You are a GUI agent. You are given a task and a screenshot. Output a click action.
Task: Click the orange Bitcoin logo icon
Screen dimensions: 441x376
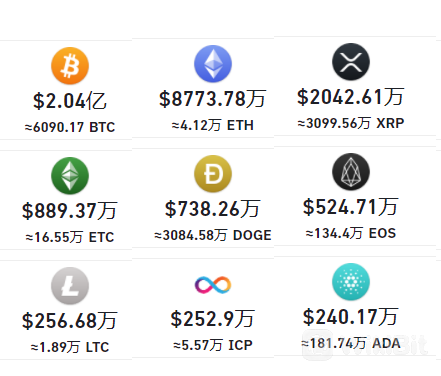coord(70,66)
